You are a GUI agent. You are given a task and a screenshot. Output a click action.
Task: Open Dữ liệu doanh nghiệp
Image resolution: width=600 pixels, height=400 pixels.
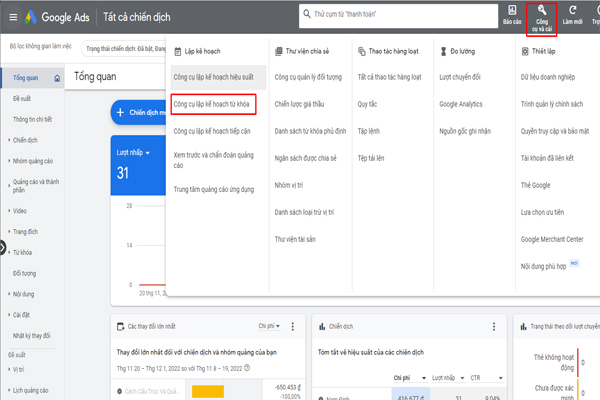click(548, 77)
